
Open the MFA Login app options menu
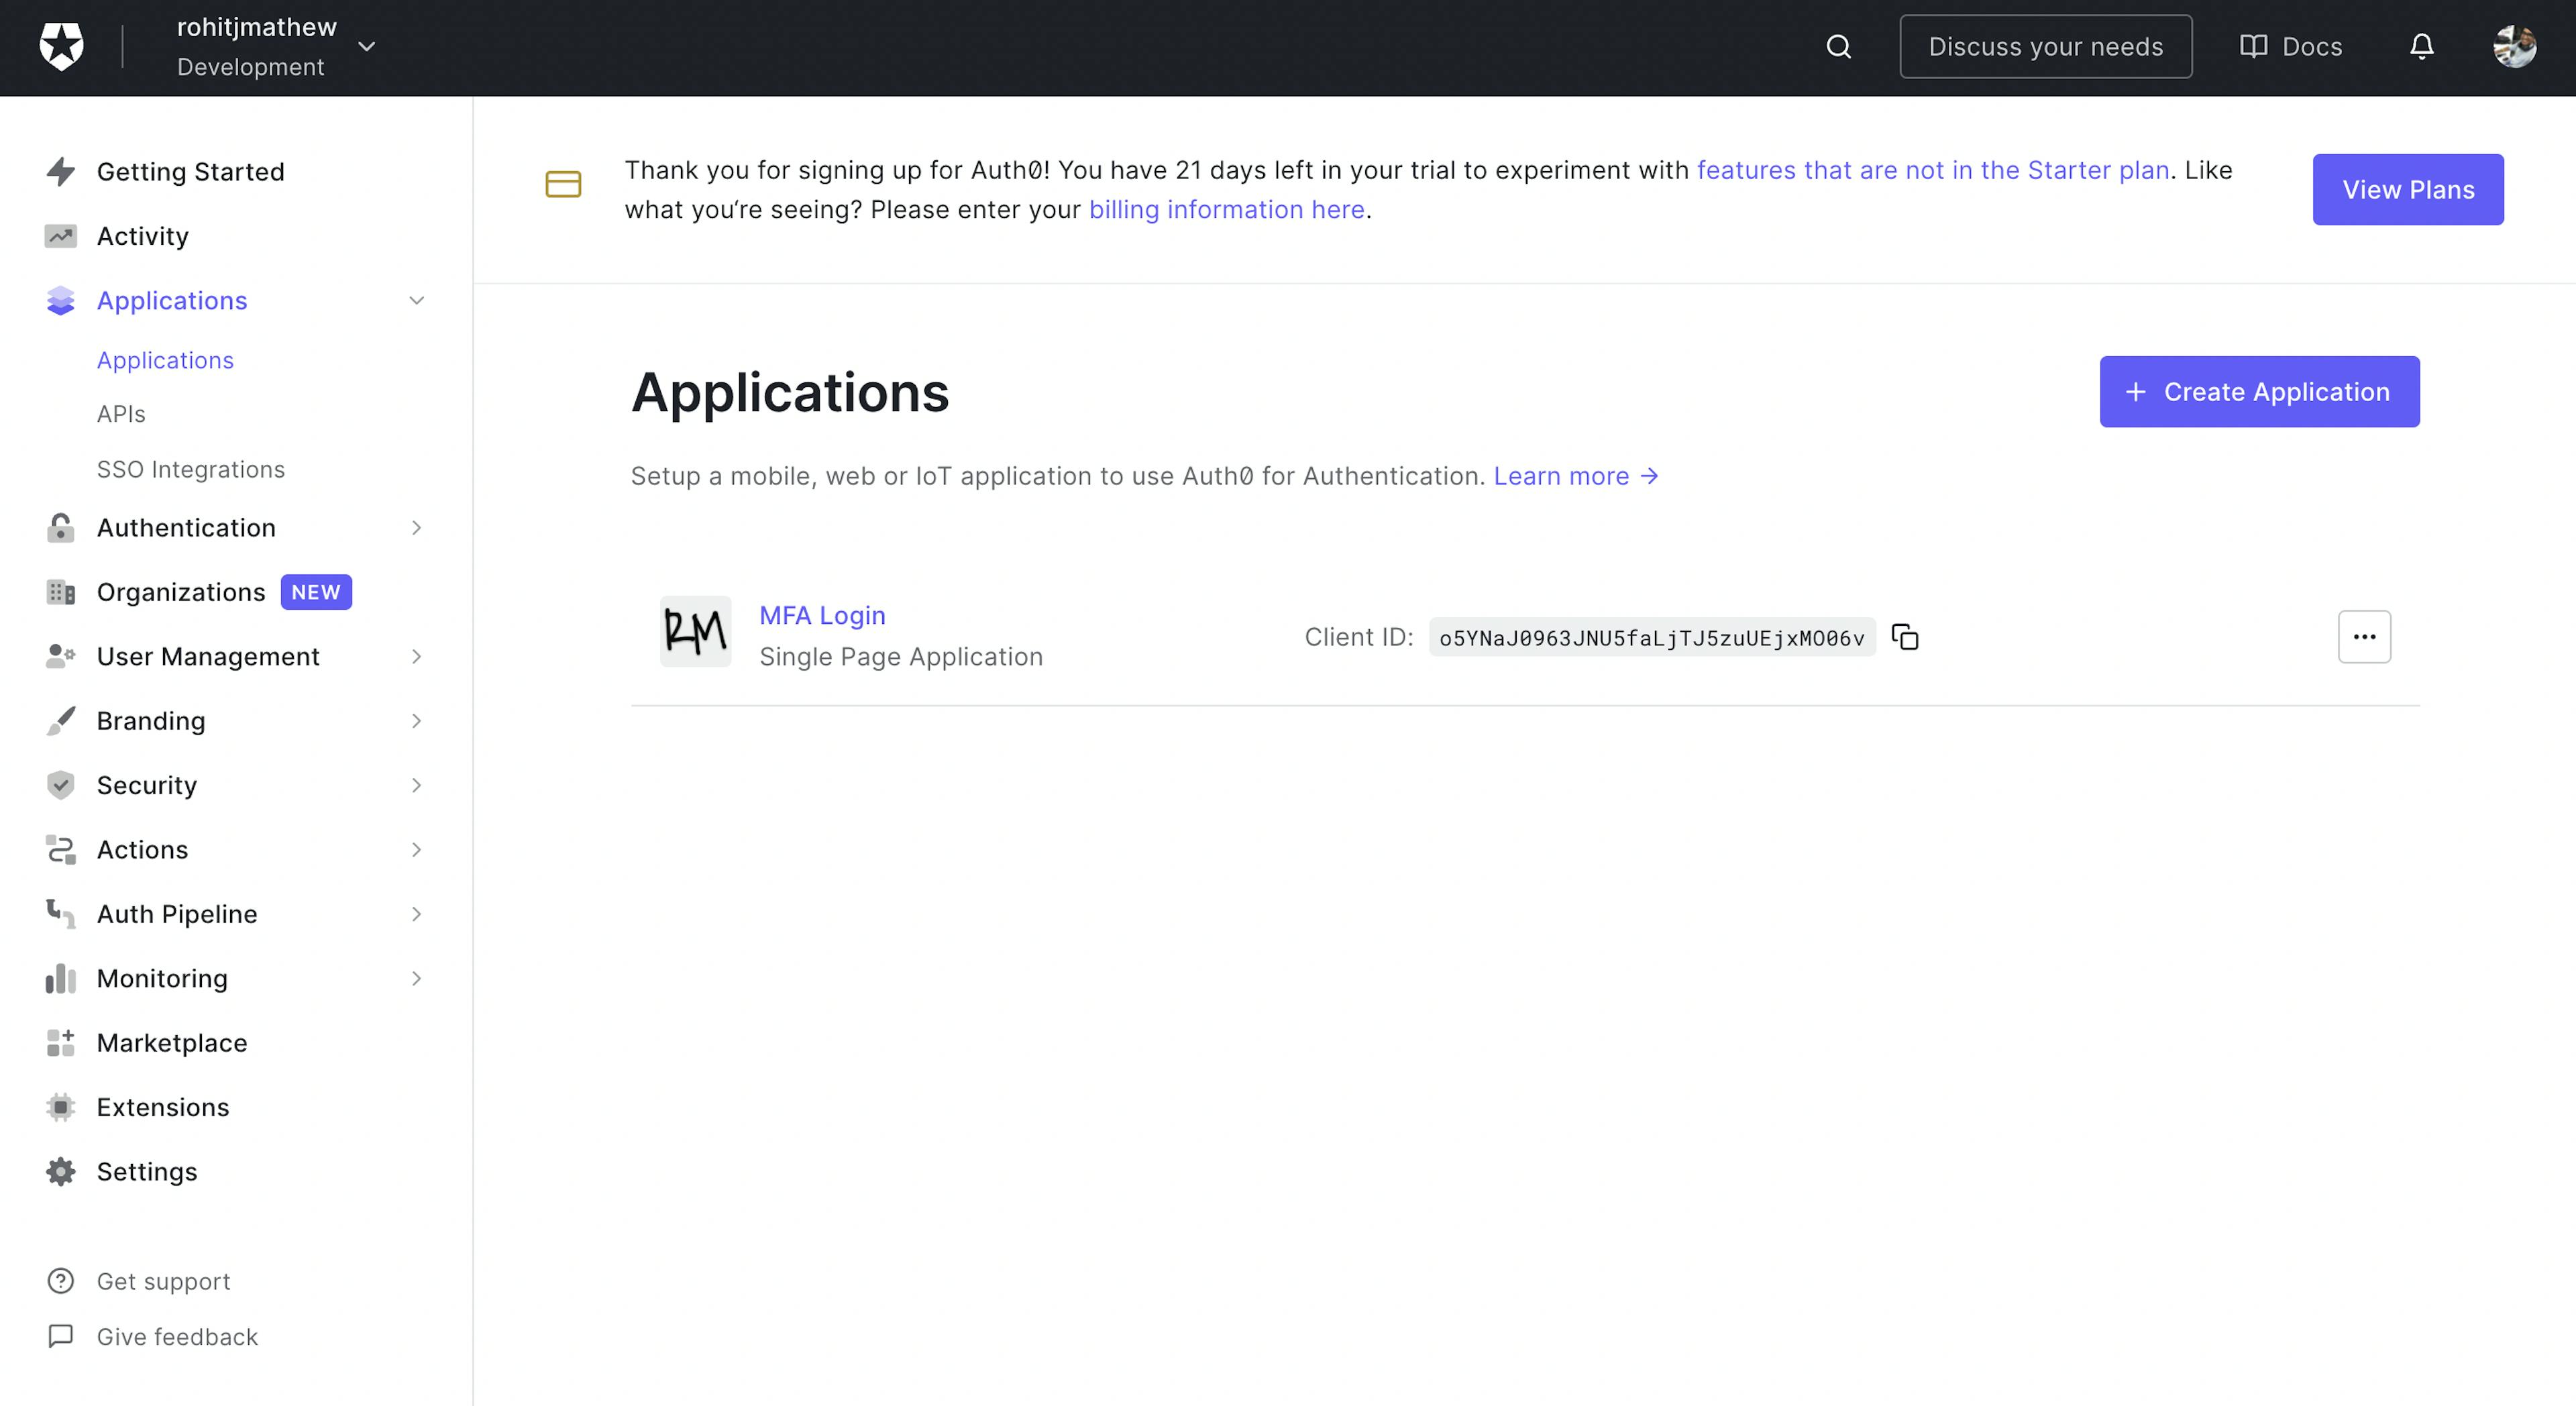pos(2363,635)
